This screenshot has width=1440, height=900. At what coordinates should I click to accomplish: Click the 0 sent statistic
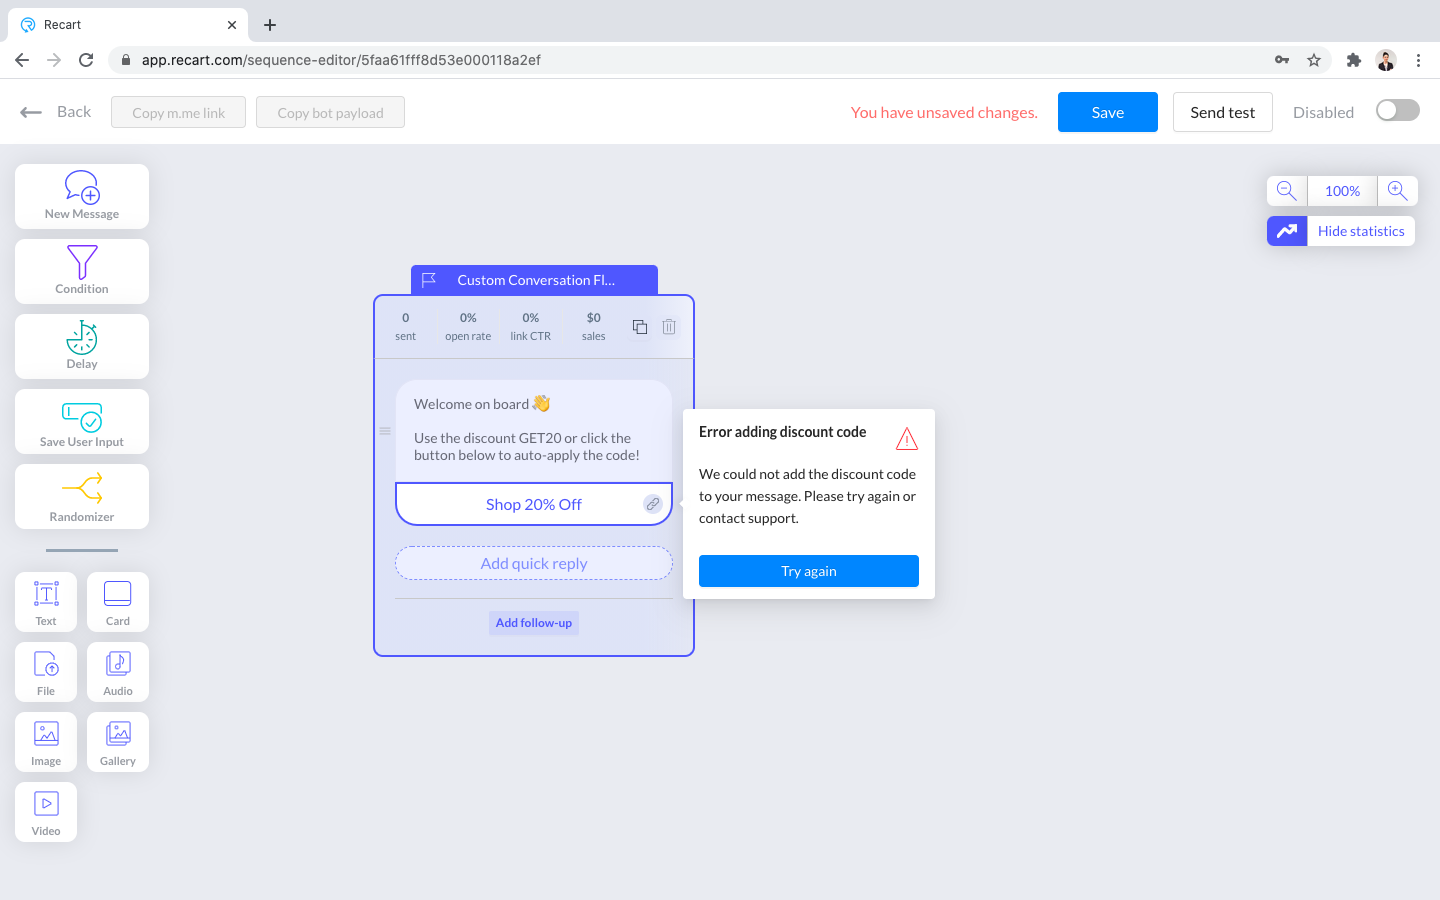405,327
